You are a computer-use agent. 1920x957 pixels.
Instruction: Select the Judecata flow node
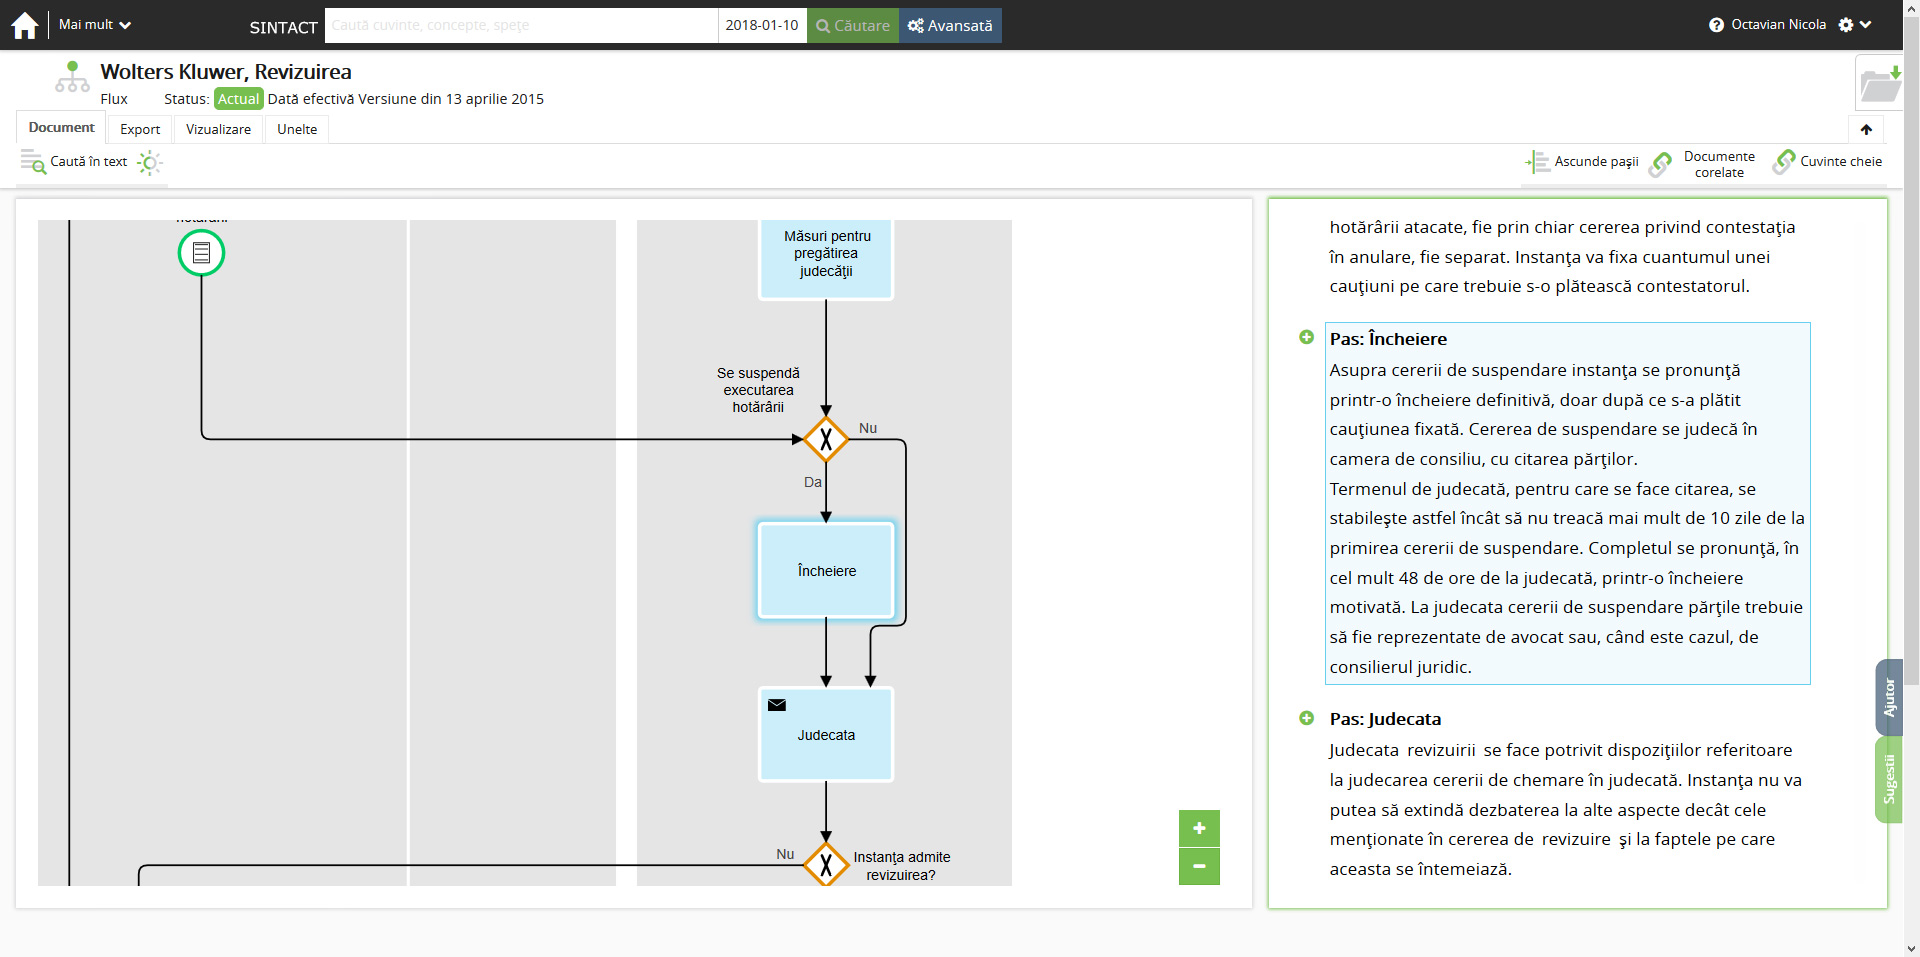tap(826, 735)
